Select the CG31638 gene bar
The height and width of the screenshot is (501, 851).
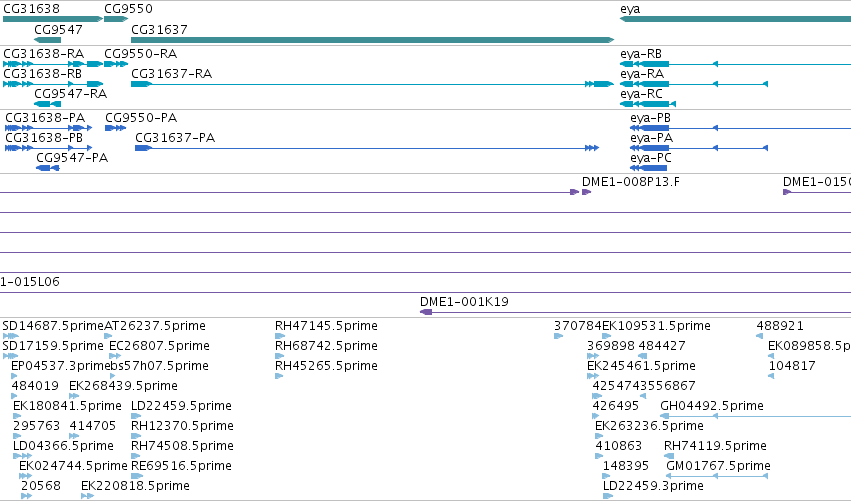[53, 19]
